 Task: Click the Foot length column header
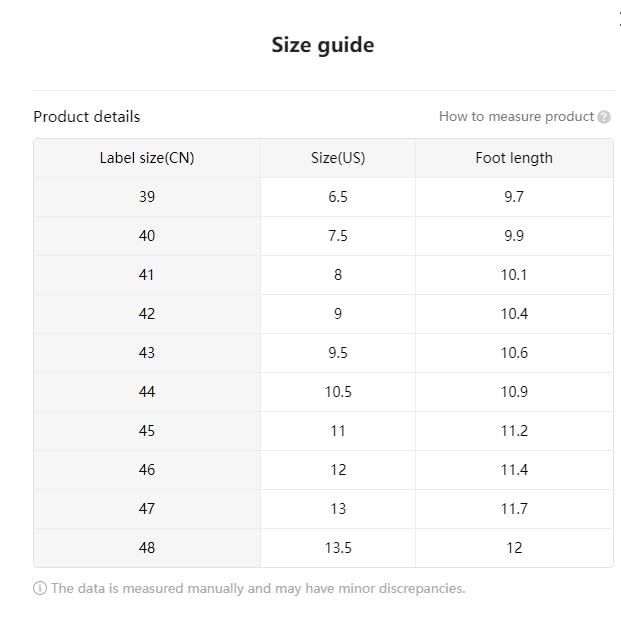514,158
